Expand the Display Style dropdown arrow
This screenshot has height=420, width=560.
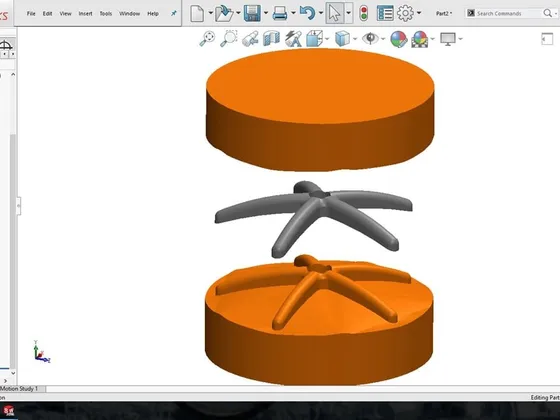point(355,39)
